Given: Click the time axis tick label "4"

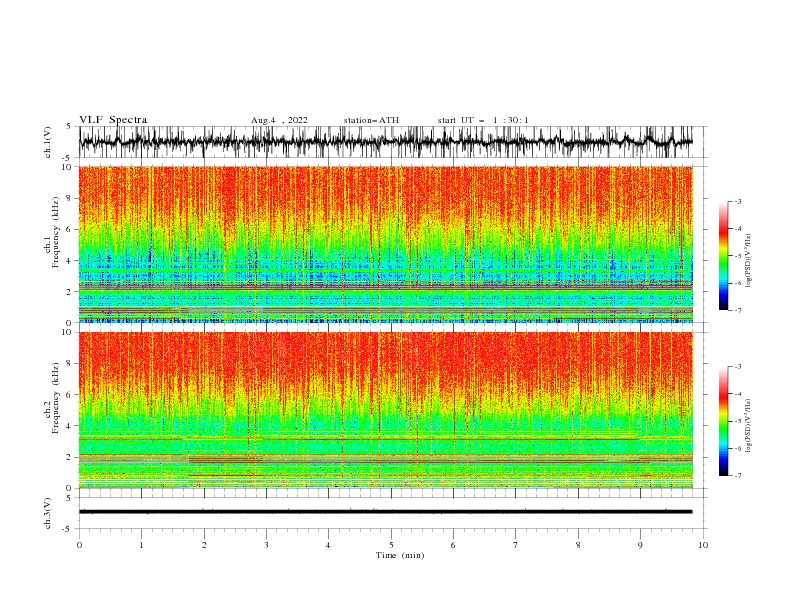Looking at the screenshot, I should 328,545.
